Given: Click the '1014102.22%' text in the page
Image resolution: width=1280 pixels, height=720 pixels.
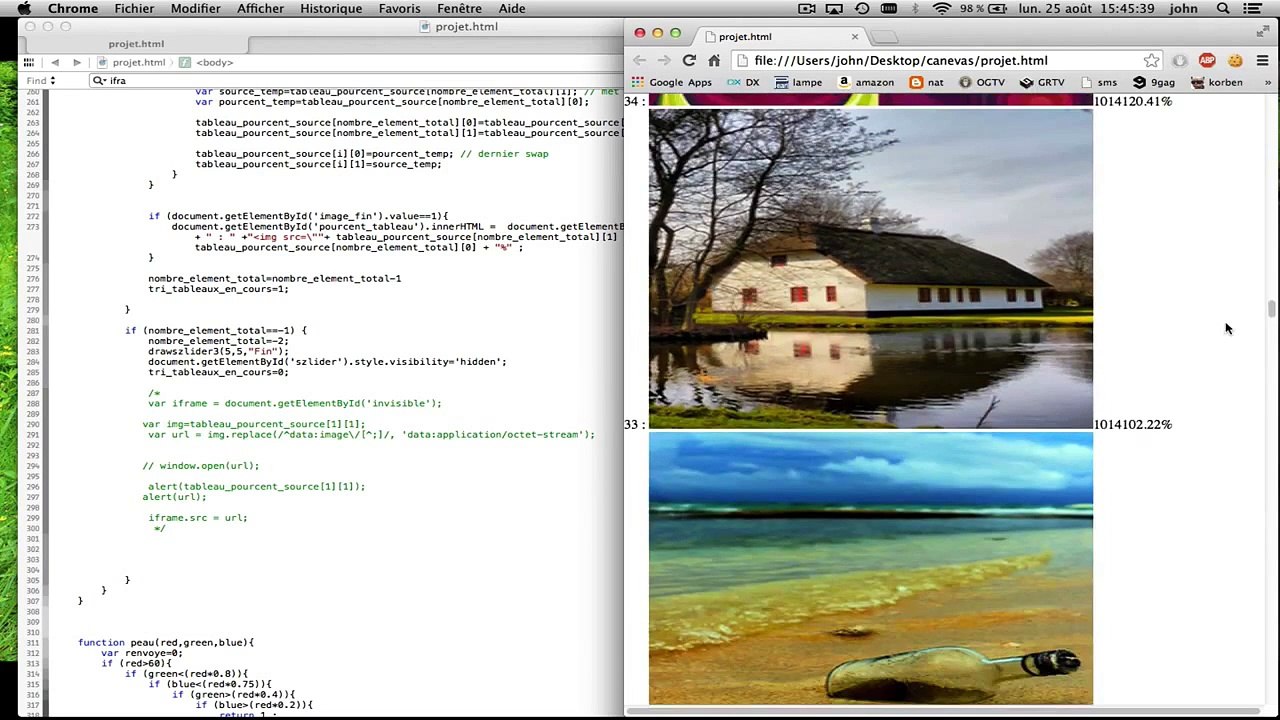Looking at the screenshot, I should pos(1133,424).
